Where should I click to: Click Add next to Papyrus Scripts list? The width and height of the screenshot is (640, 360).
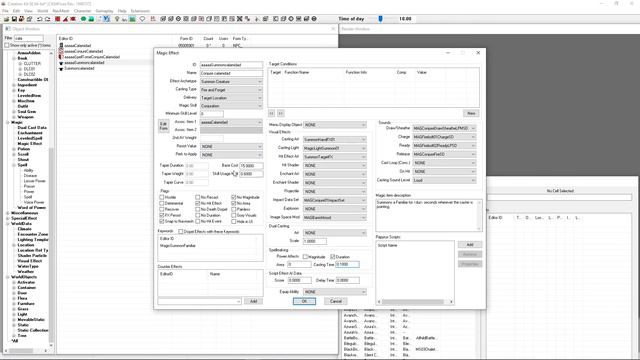470,245
